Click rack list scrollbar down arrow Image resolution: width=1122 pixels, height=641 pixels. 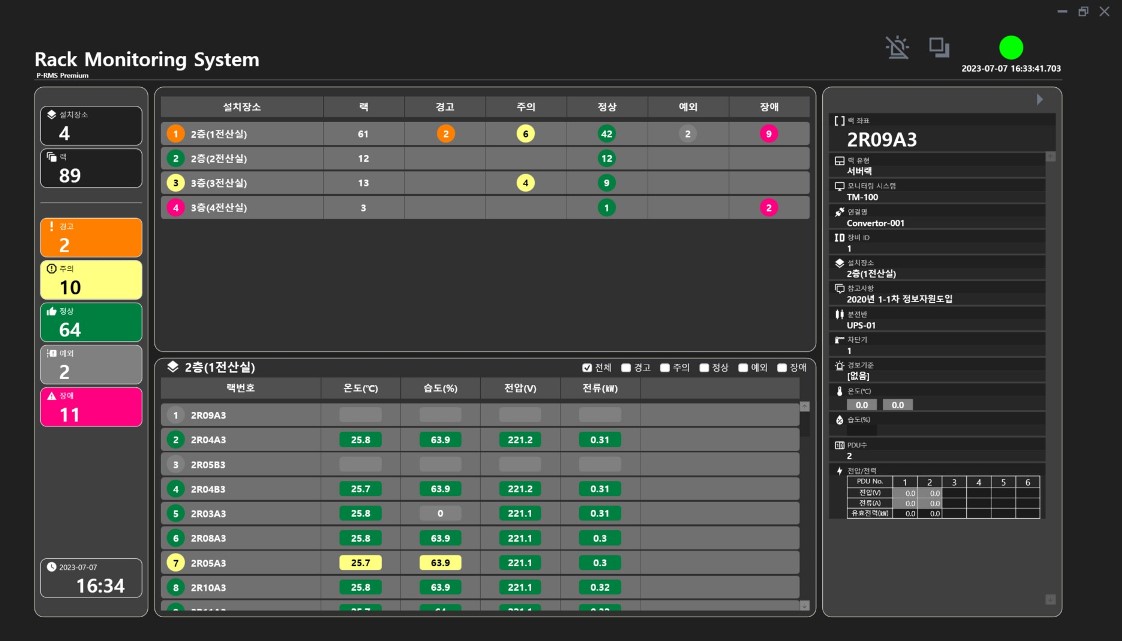(804, 605)
